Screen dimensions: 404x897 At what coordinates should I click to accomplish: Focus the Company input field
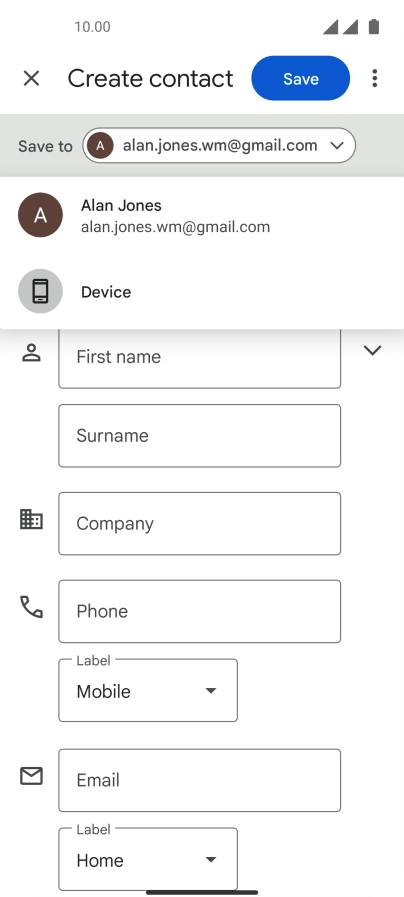(x=200, y=523)
